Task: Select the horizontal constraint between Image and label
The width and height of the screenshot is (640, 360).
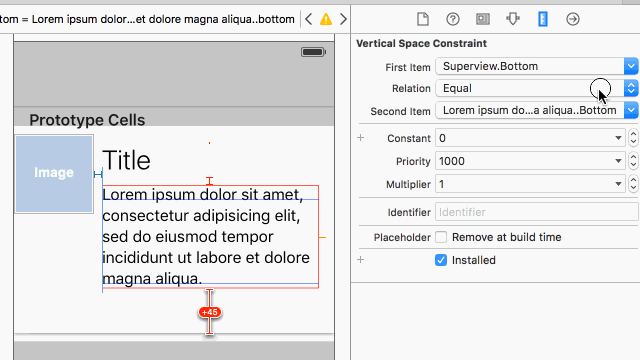Action: (98, 174)
